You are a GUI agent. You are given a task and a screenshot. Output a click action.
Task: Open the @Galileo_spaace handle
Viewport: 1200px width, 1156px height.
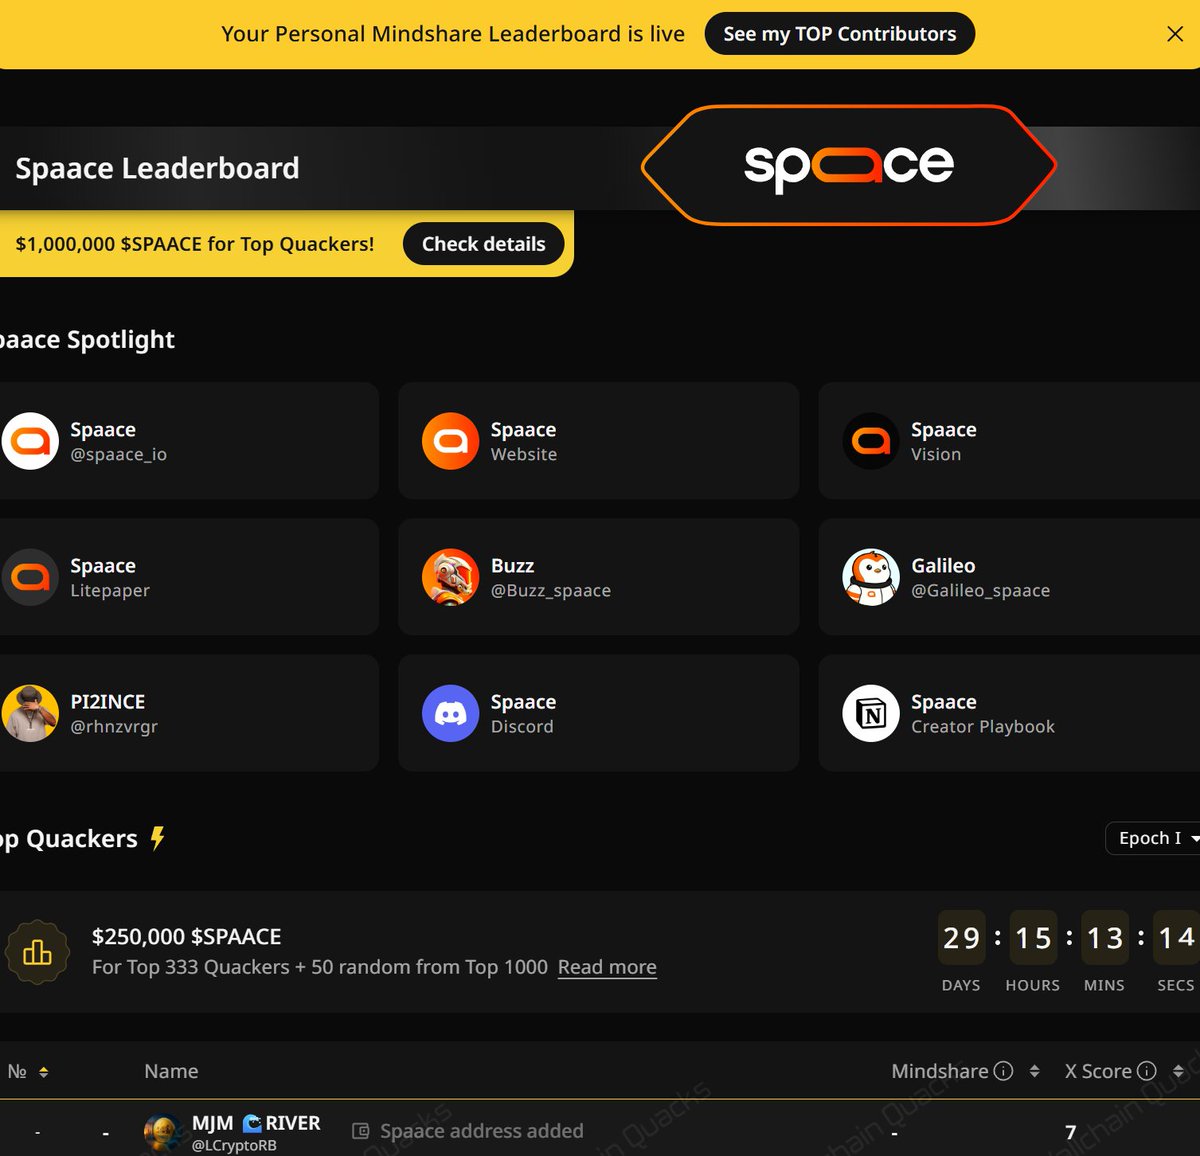tap(981, 590)
